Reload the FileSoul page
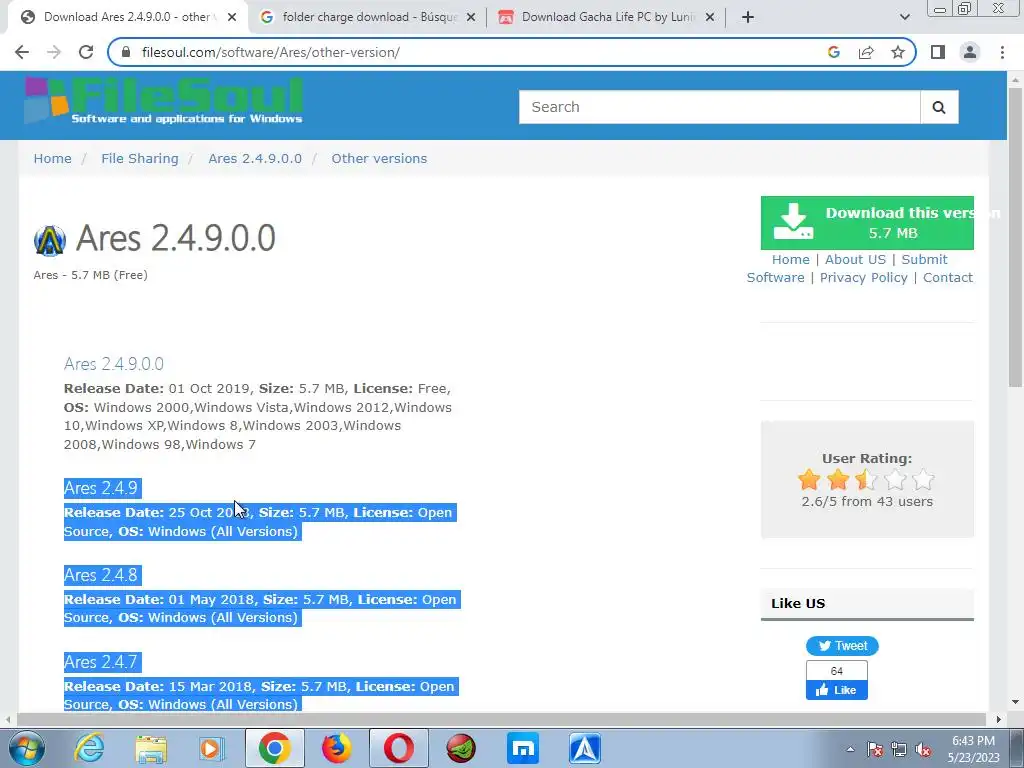 point(86,52)
